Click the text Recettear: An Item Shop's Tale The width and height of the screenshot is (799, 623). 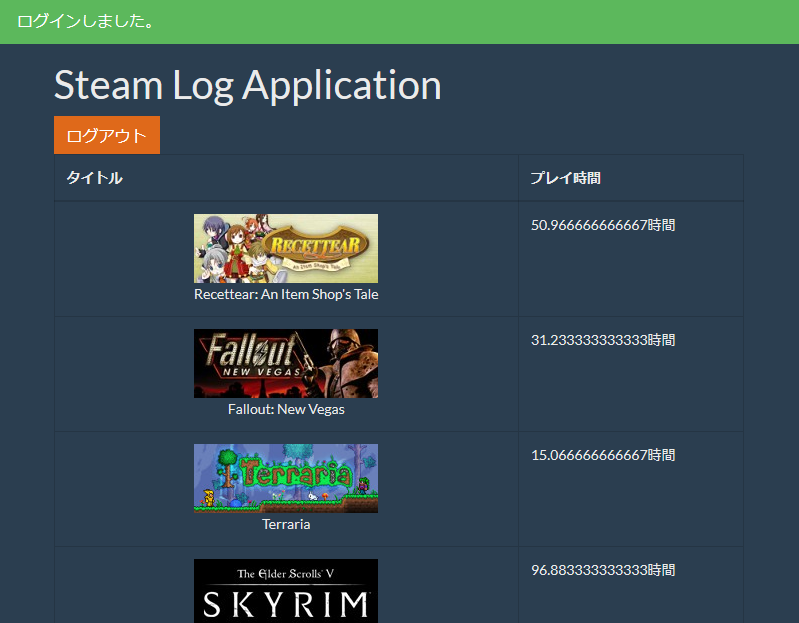click(286, 294)
